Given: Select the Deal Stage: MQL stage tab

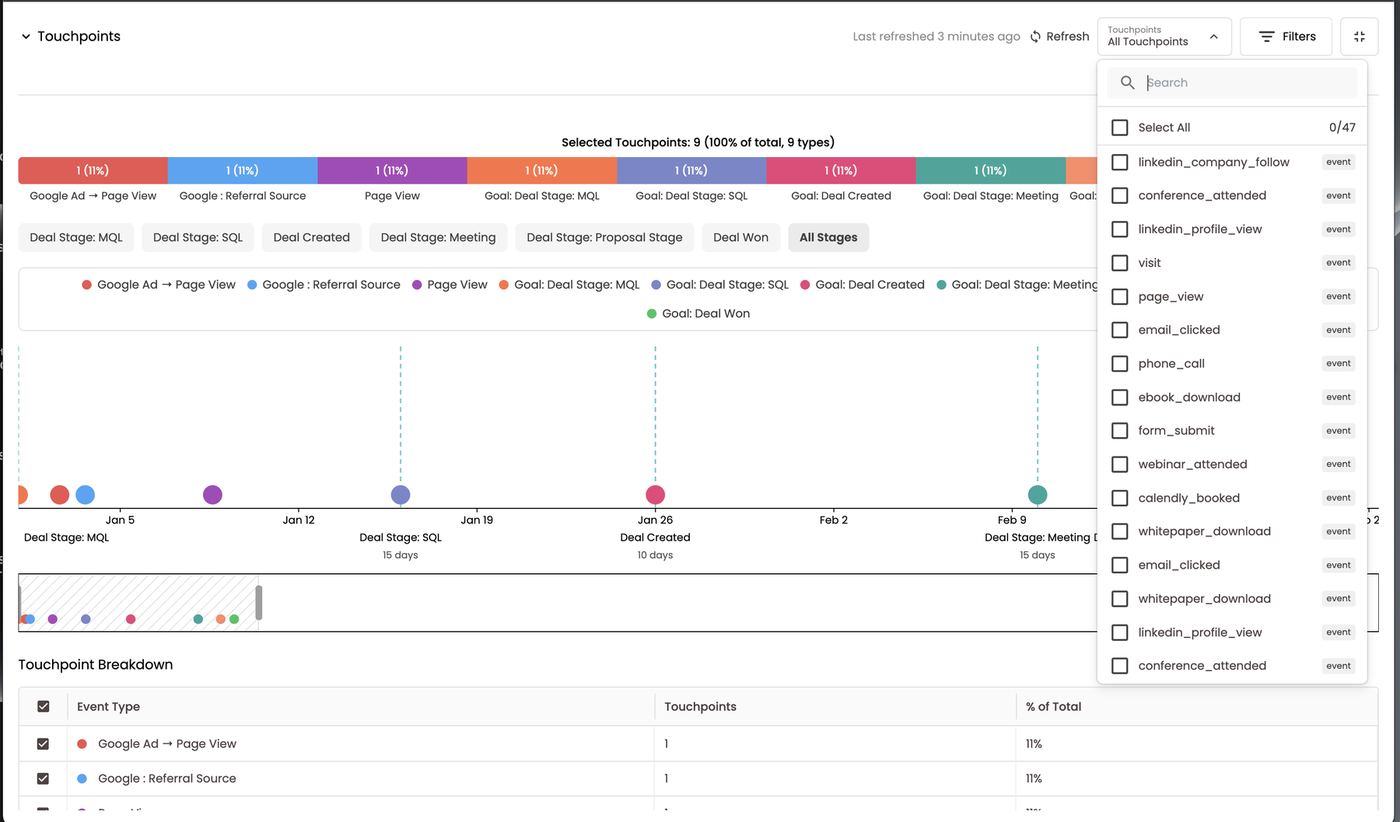Looking at the screenshot, I should pyautogui.click(x=76, y=238).
